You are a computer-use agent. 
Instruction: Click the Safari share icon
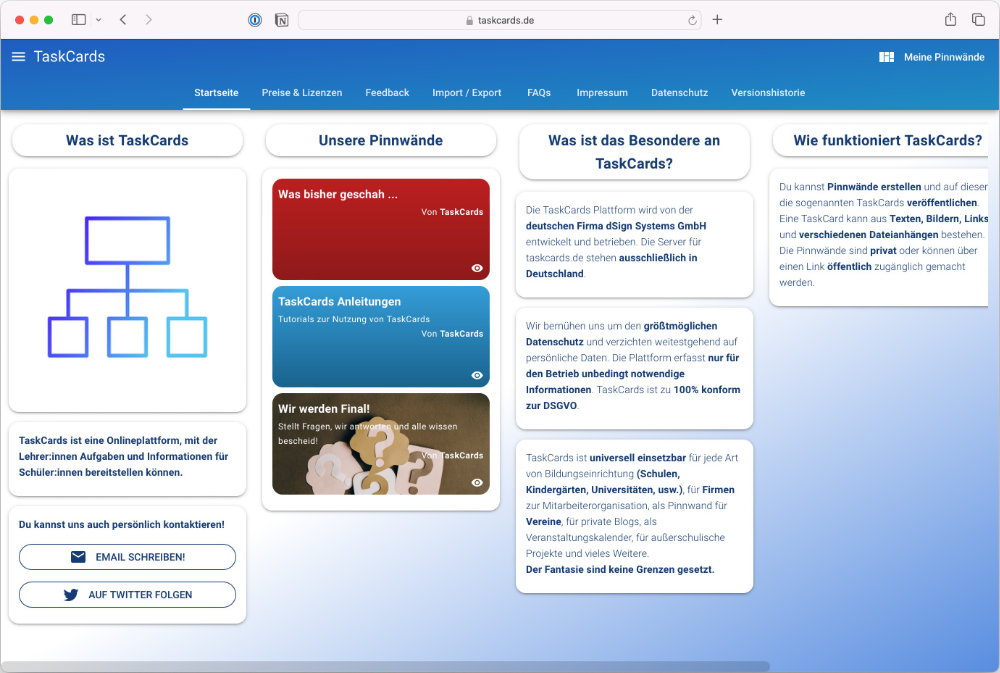click(x=950, y=19)
